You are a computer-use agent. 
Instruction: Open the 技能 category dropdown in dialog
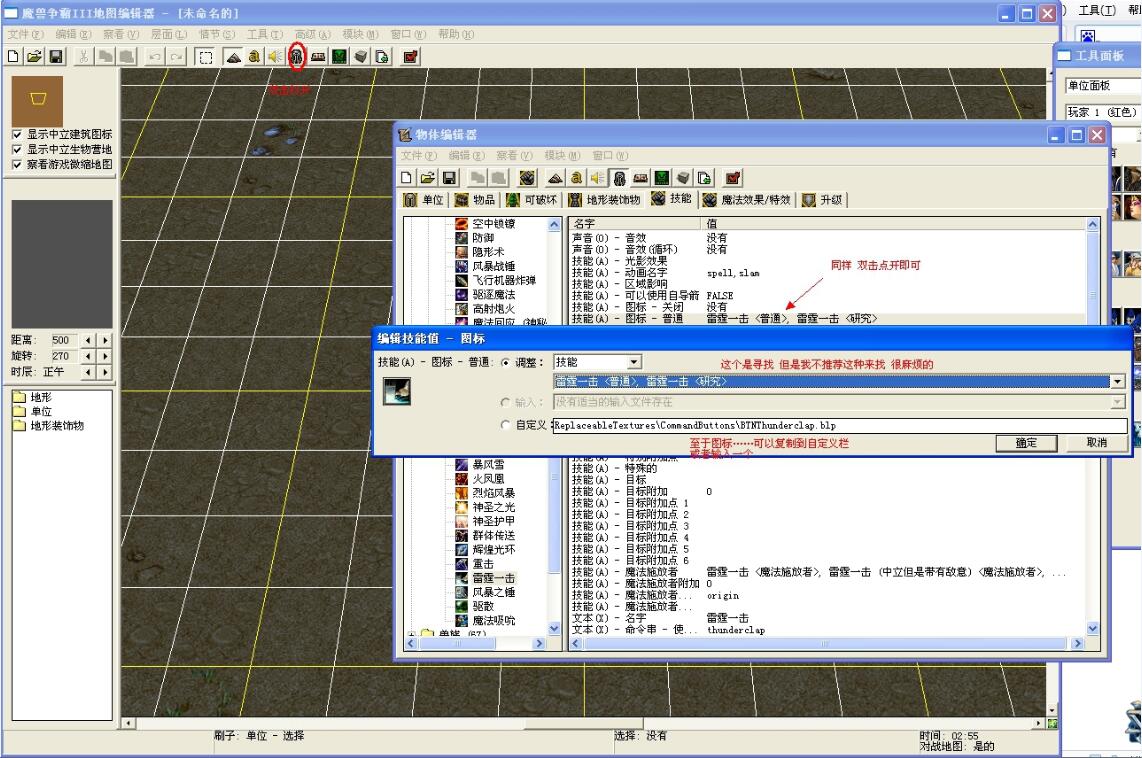coord(634,362)
